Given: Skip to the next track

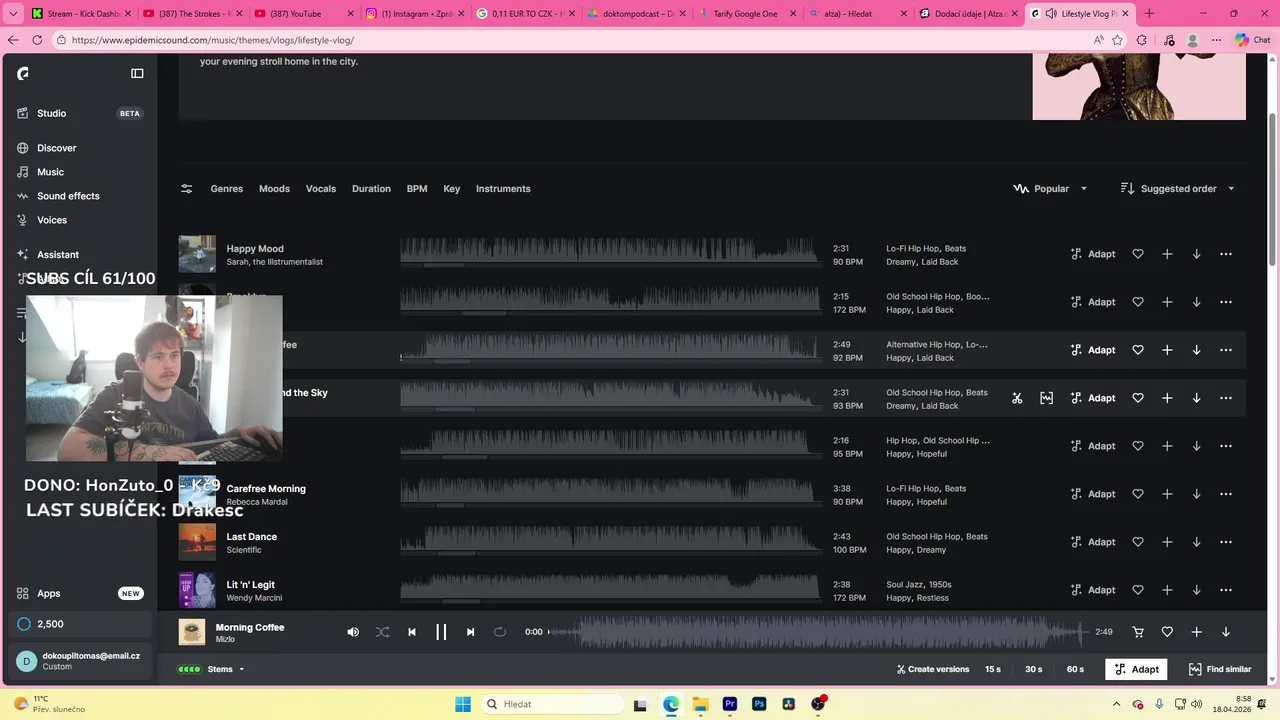Looking at the screenshot, I should coord(470,632).
